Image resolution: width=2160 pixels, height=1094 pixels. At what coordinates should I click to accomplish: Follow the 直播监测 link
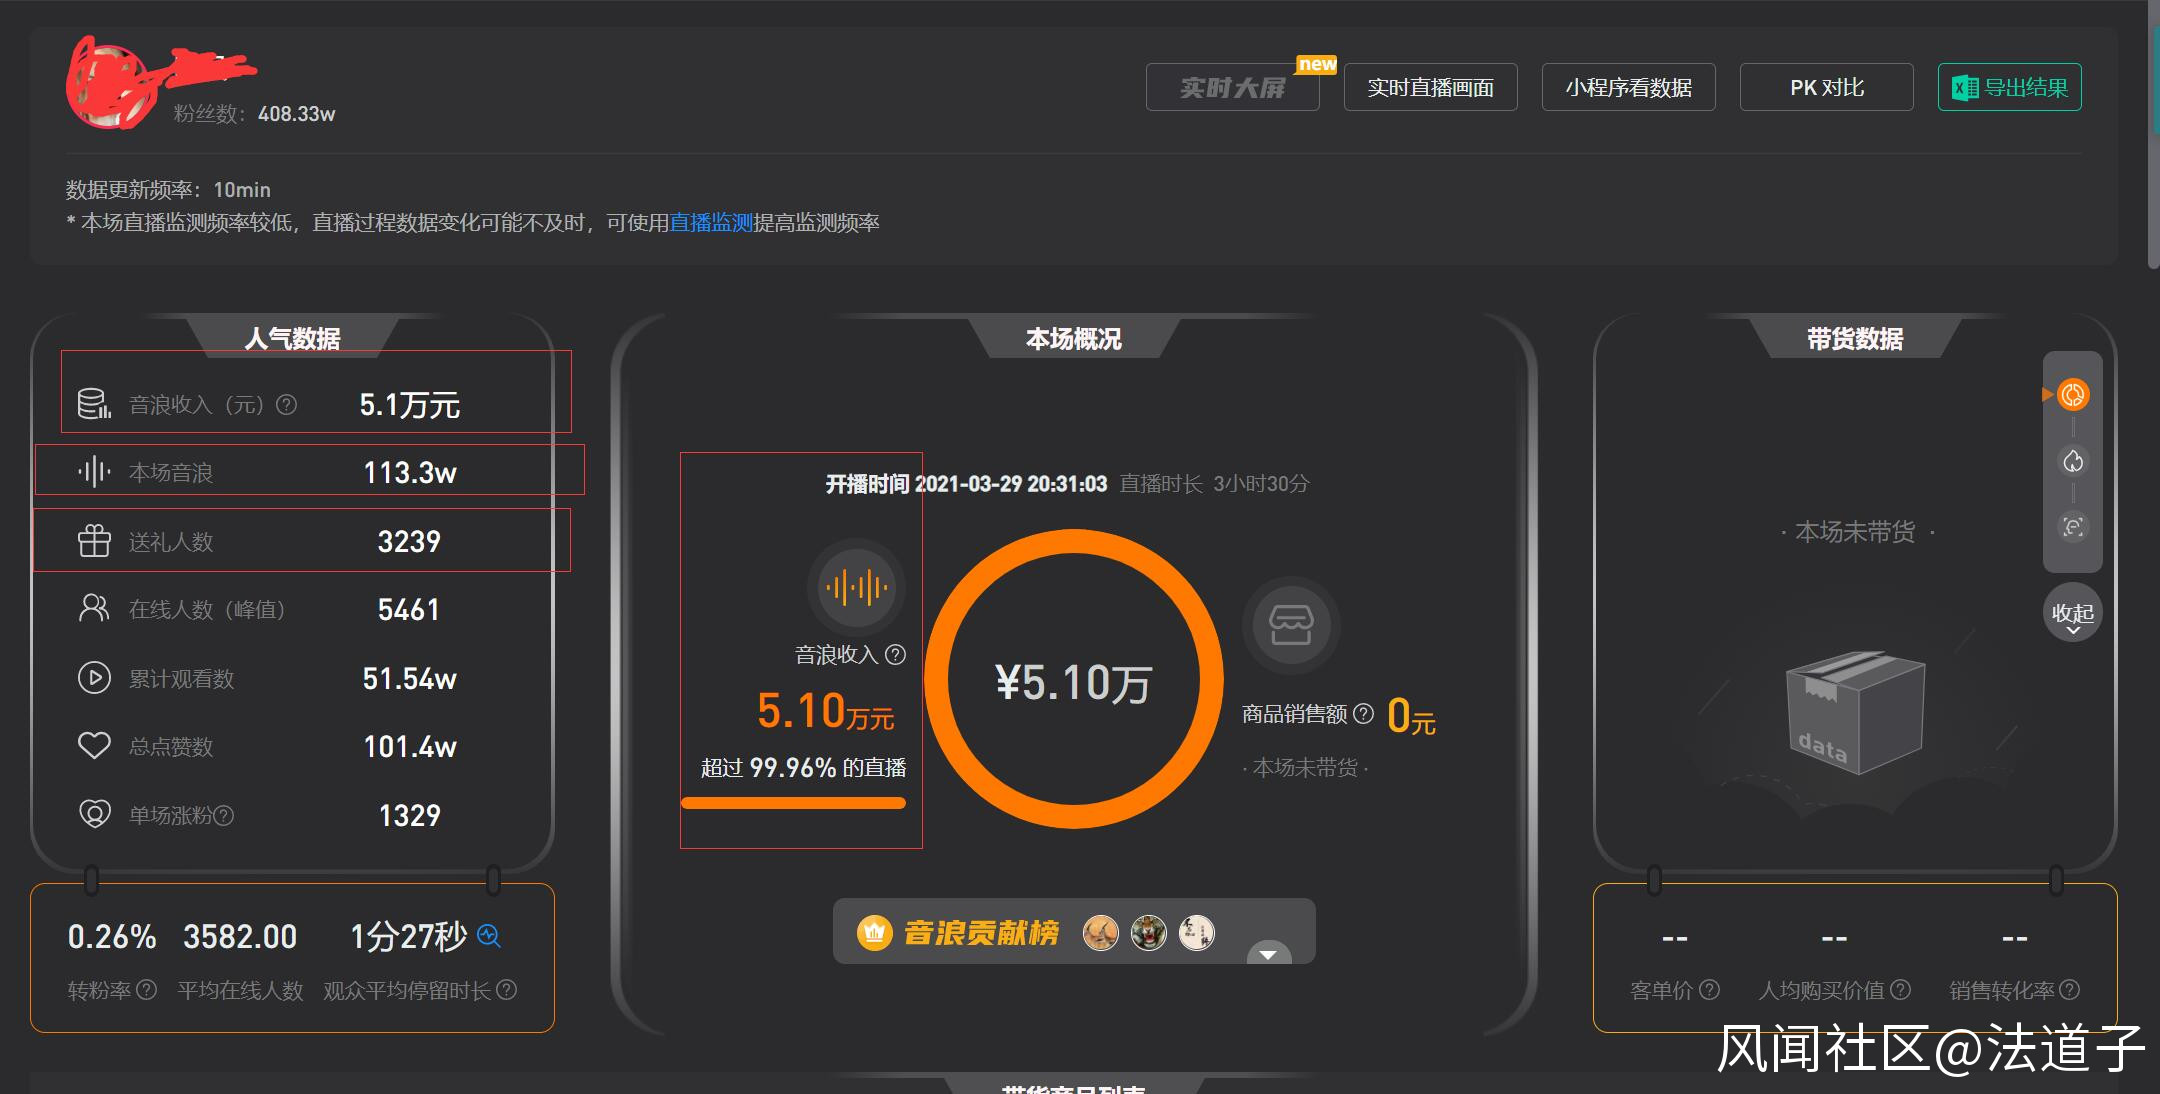(710, 223)
